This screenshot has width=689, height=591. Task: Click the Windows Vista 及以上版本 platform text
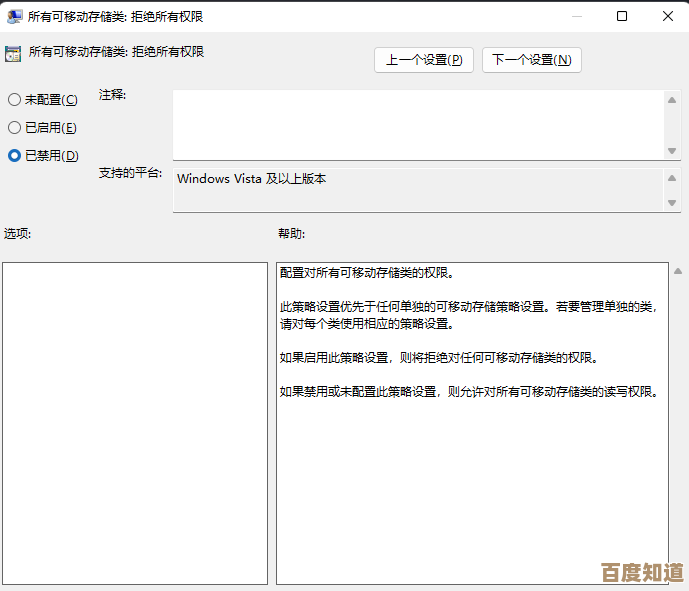coord(252,179)
